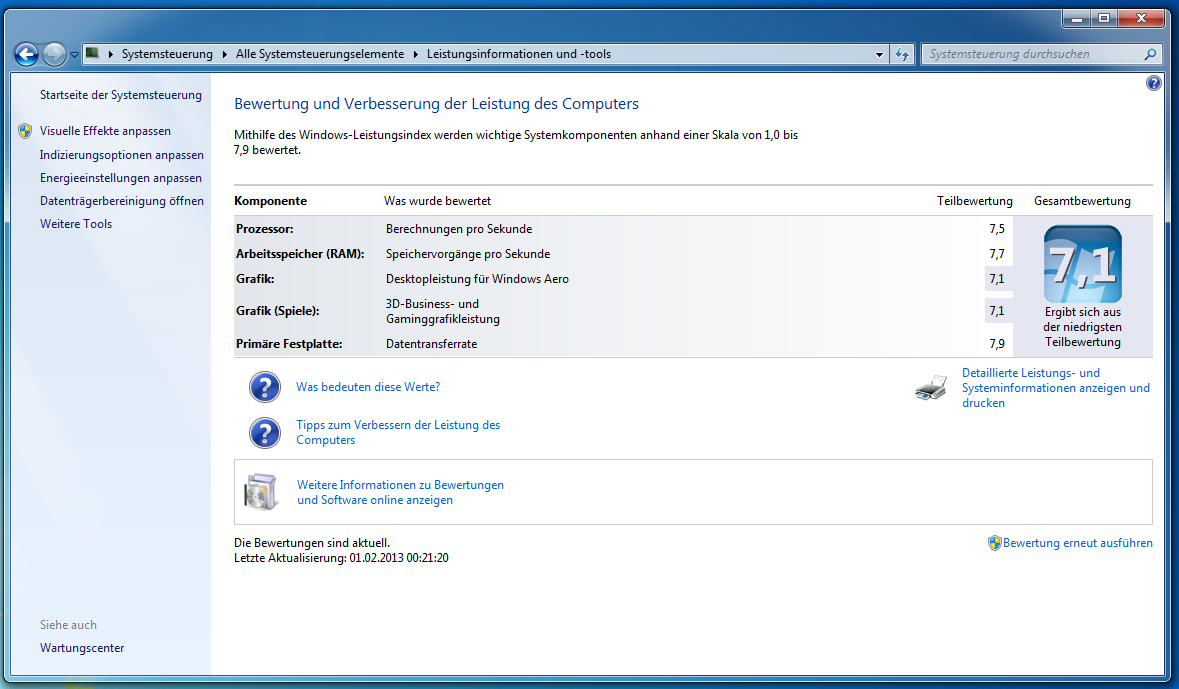Viewport: 1179px width, 689px height.
Task: Click the refresh button beside address bar
Action: click(902, 54)
